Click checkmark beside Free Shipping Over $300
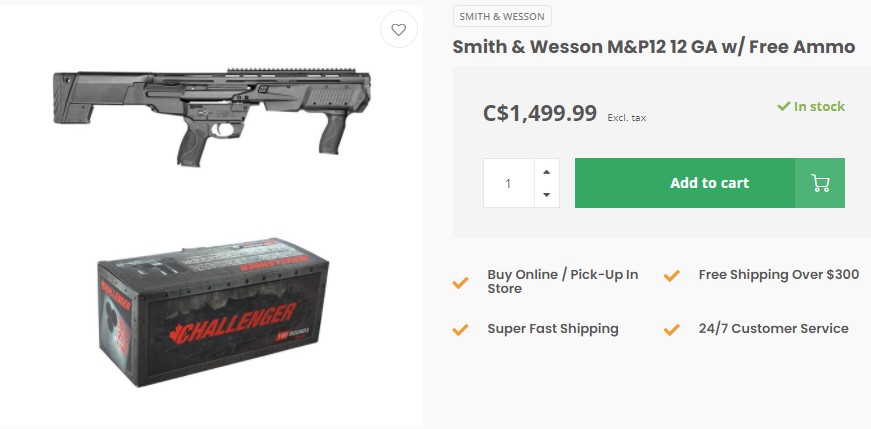This screenshot has height=429, width=871. point(672,275)
